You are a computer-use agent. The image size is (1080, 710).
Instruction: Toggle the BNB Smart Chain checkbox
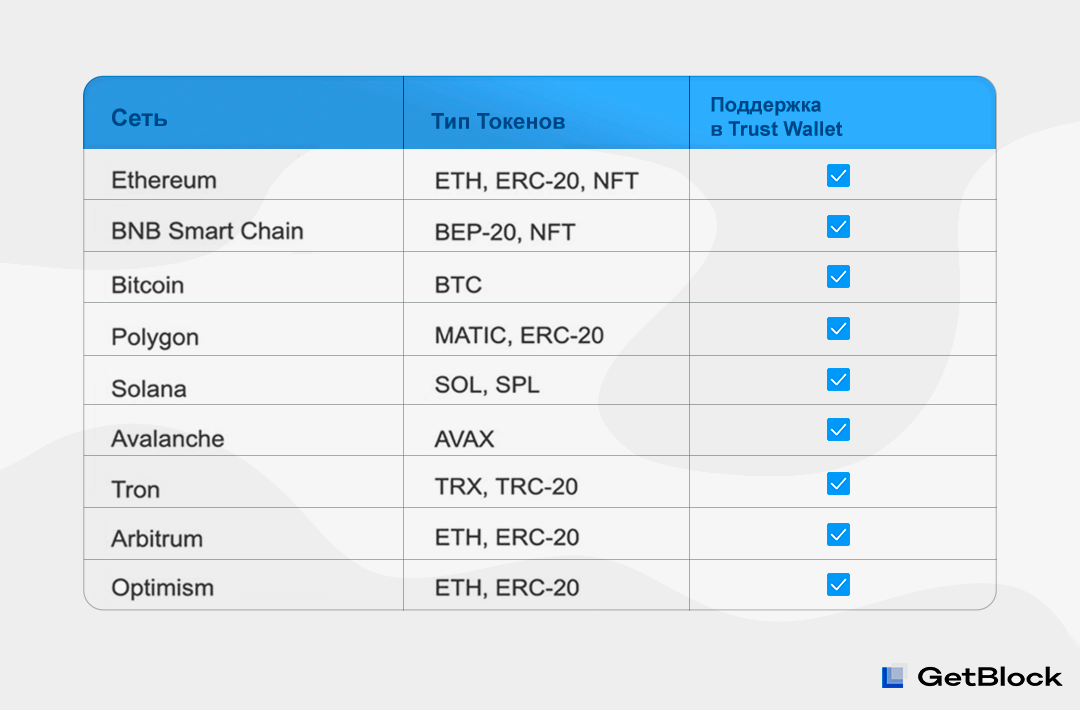(838, 227)
